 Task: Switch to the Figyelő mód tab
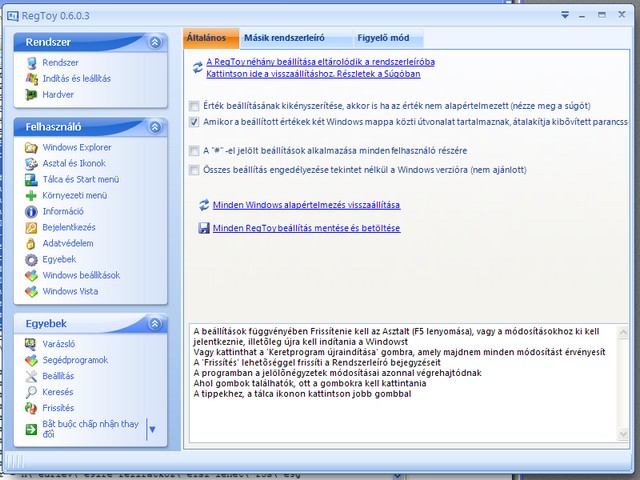[x=388, y=38]
